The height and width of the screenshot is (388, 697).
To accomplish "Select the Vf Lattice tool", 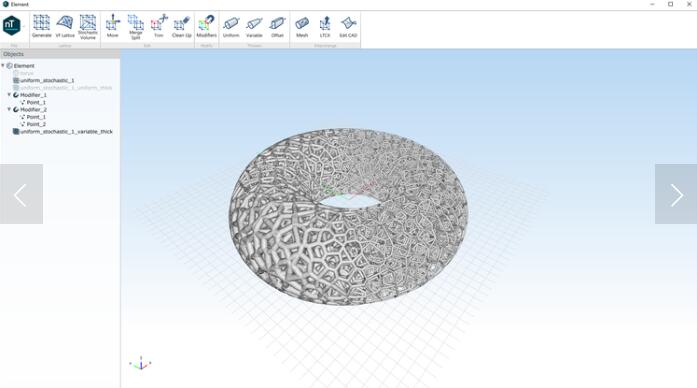I will point(65,26).
